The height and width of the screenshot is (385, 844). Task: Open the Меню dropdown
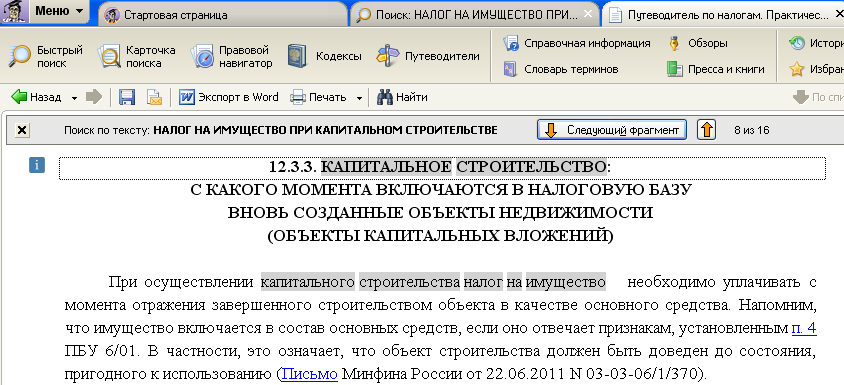tap(60, 11)
